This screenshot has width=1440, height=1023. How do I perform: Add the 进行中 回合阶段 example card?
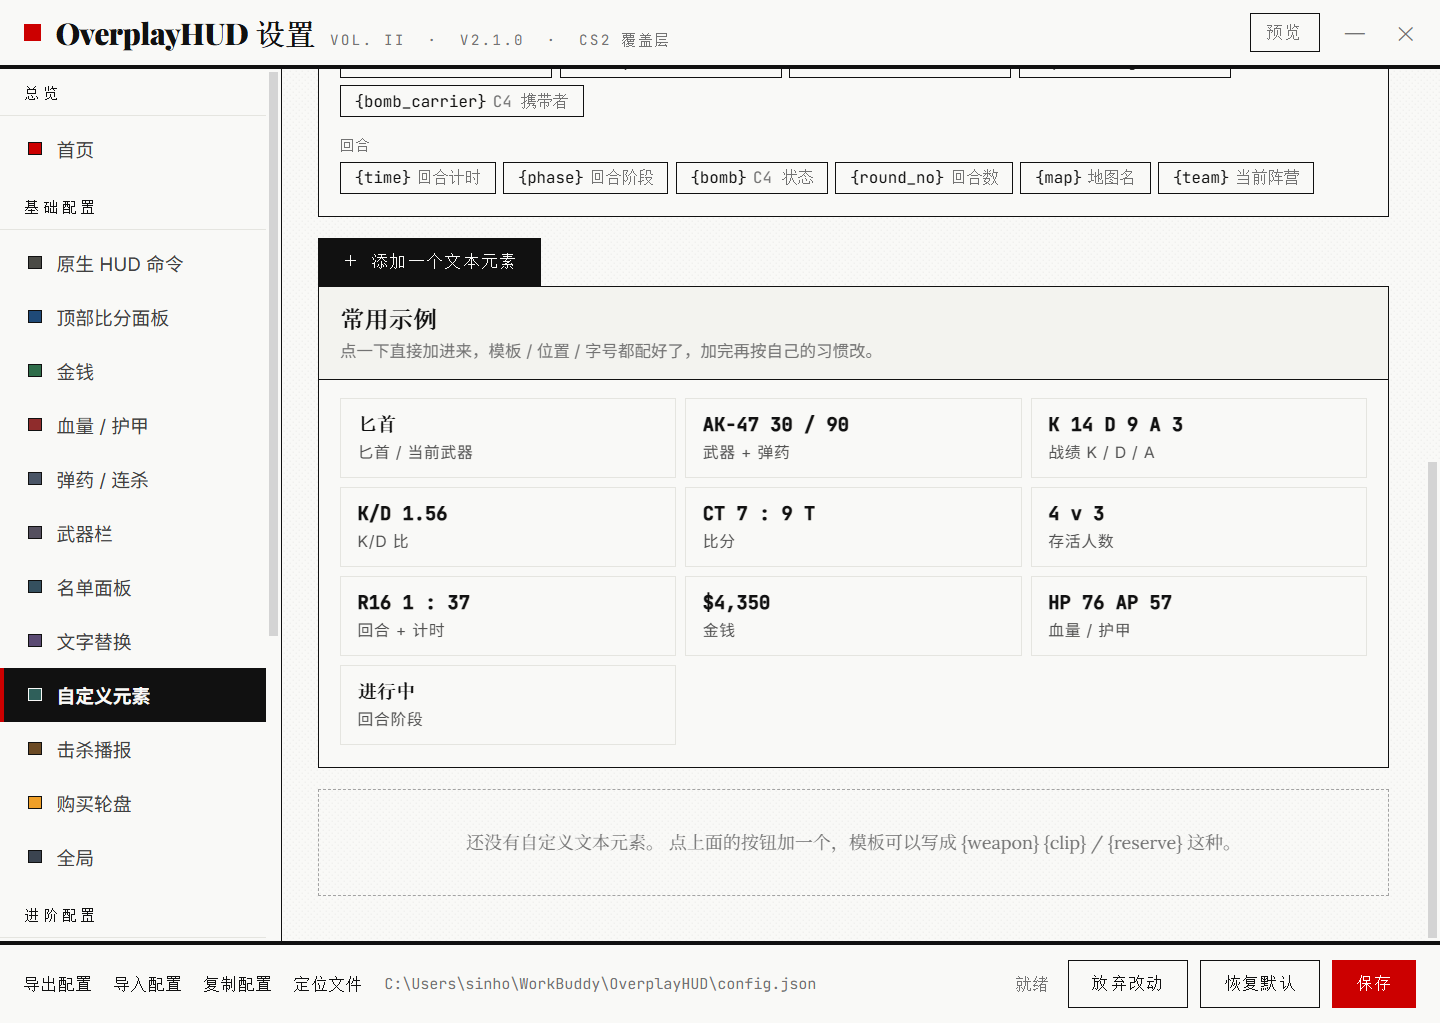coord(508,705)
